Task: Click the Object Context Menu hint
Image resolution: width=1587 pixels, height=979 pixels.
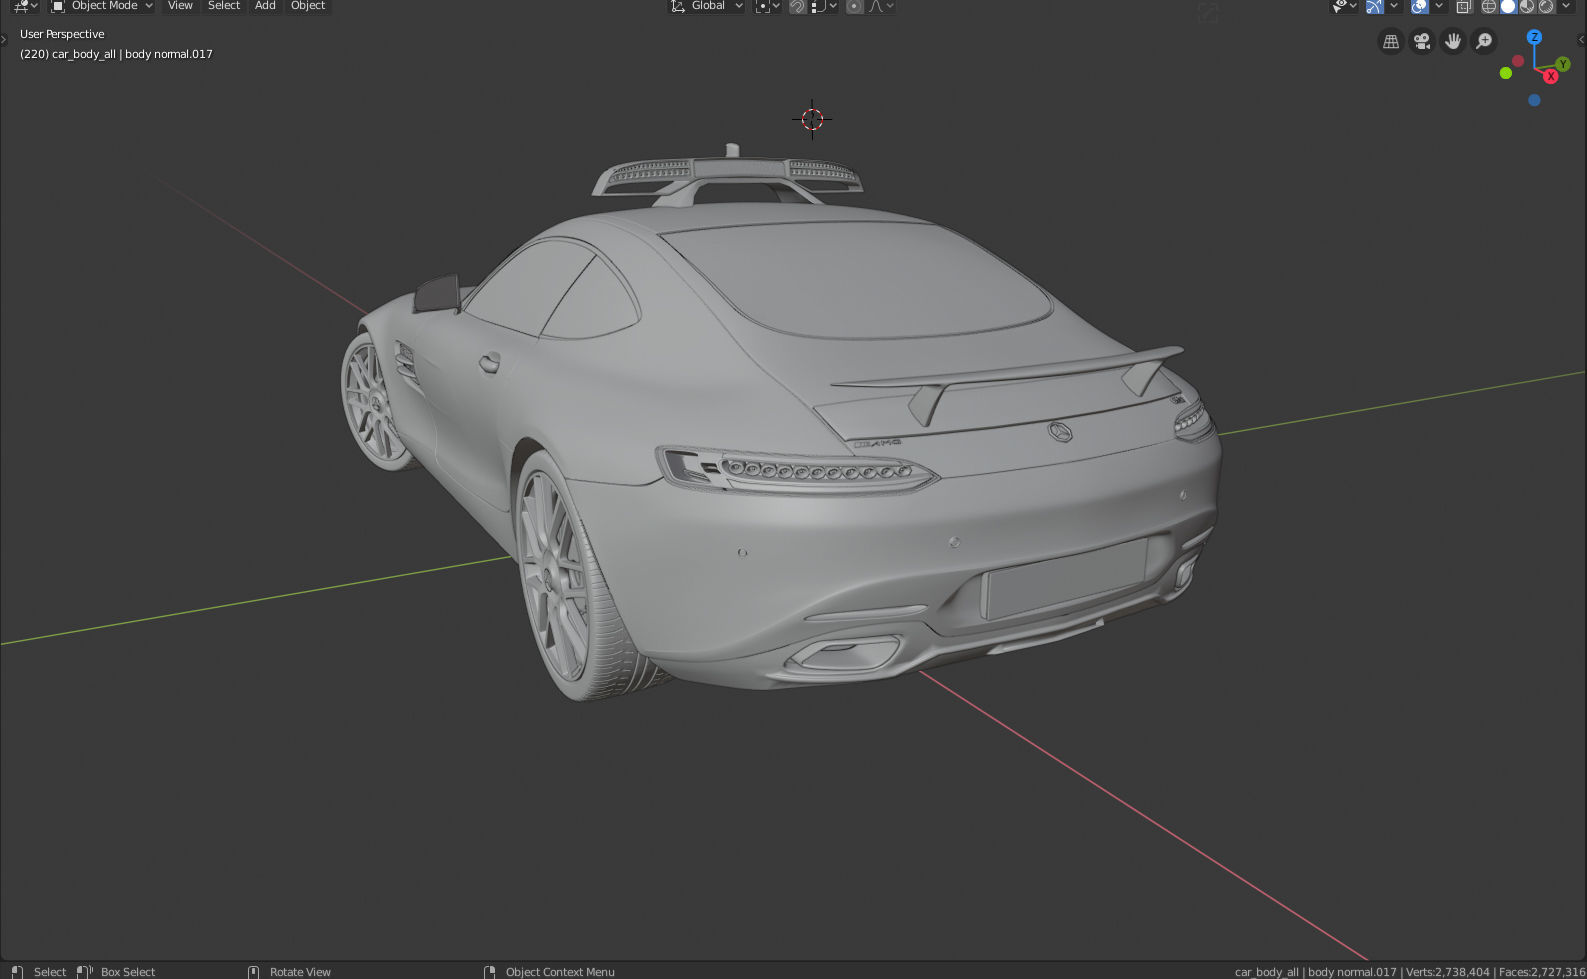Action: point(560,972)
